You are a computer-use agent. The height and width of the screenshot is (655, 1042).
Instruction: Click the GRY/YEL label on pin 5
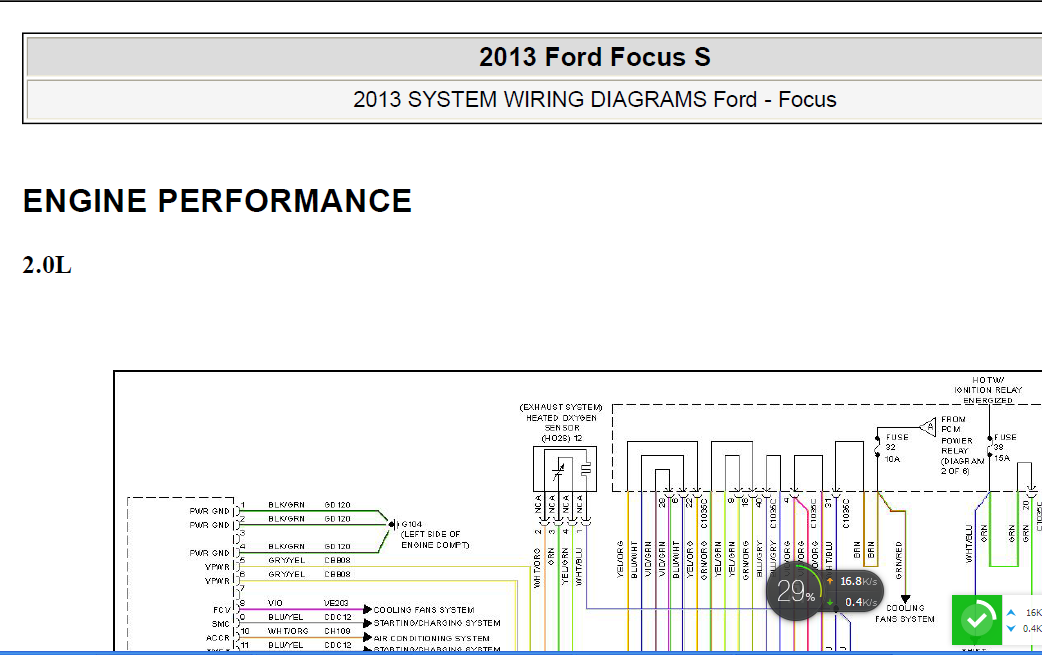coord(286,561)
